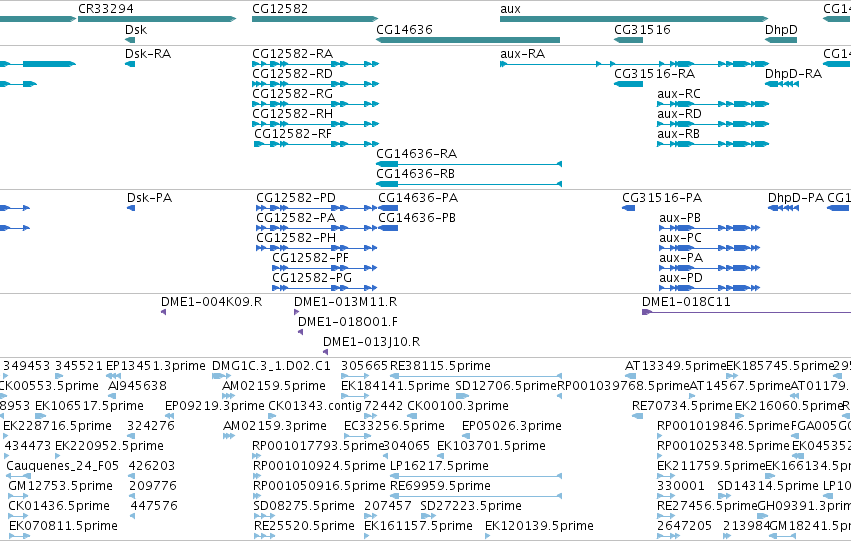851x541 pixels.
Task: Select the DME1-013J10.R feature
Action: point(371,342)
